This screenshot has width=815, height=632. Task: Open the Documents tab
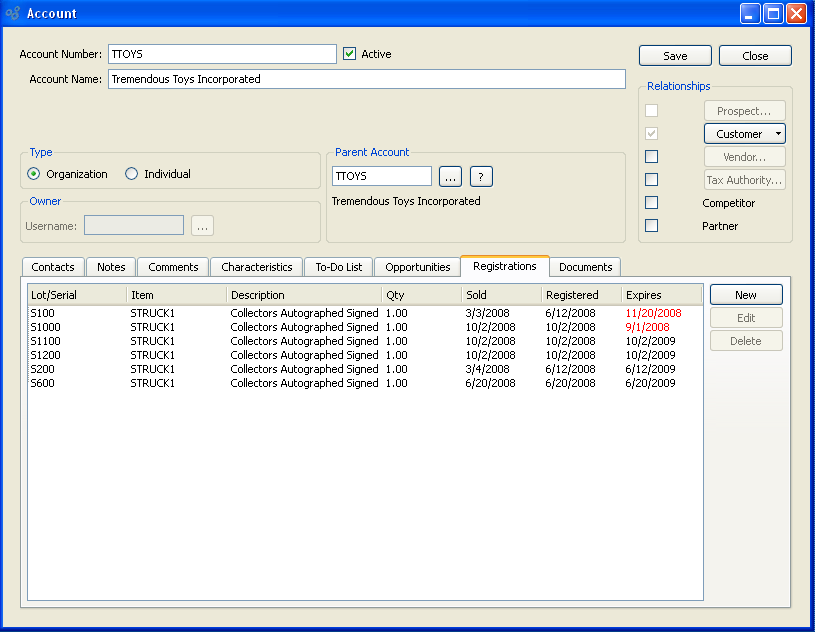click(585, 267)
